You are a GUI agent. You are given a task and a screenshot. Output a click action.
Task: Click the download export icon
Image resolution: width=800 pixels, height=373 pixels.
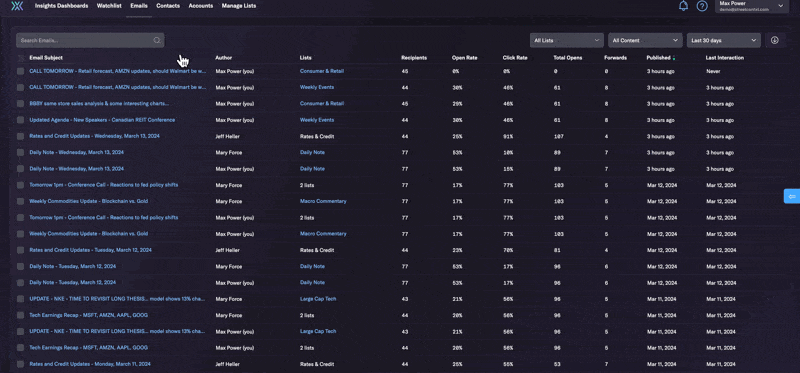tap(774, 40)
